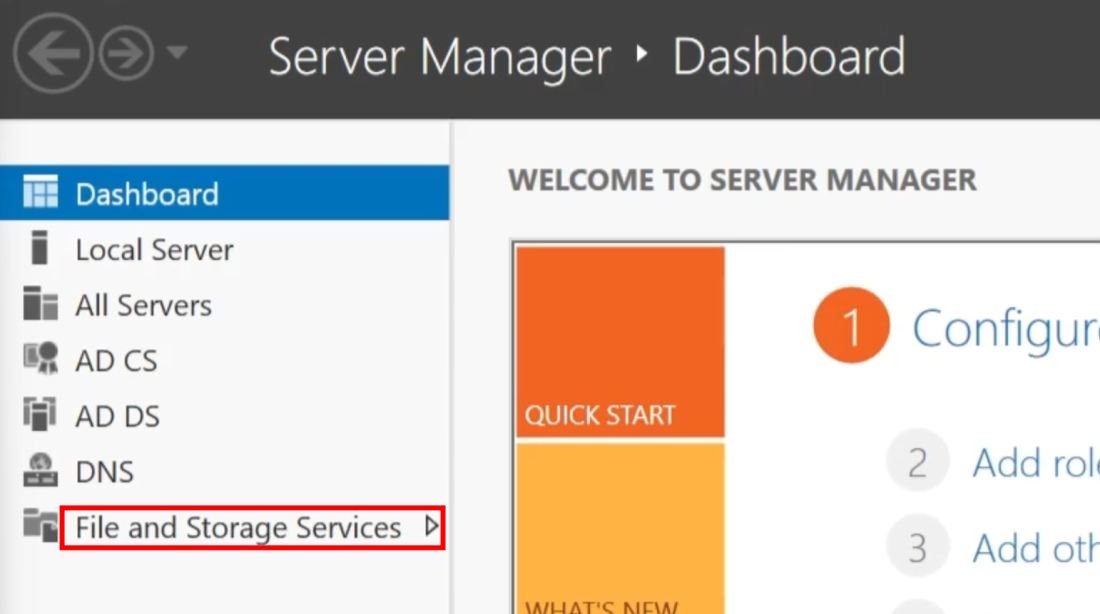
Task: Click the Dashboard grid icon in sidebar
Action: click(40, 193)
